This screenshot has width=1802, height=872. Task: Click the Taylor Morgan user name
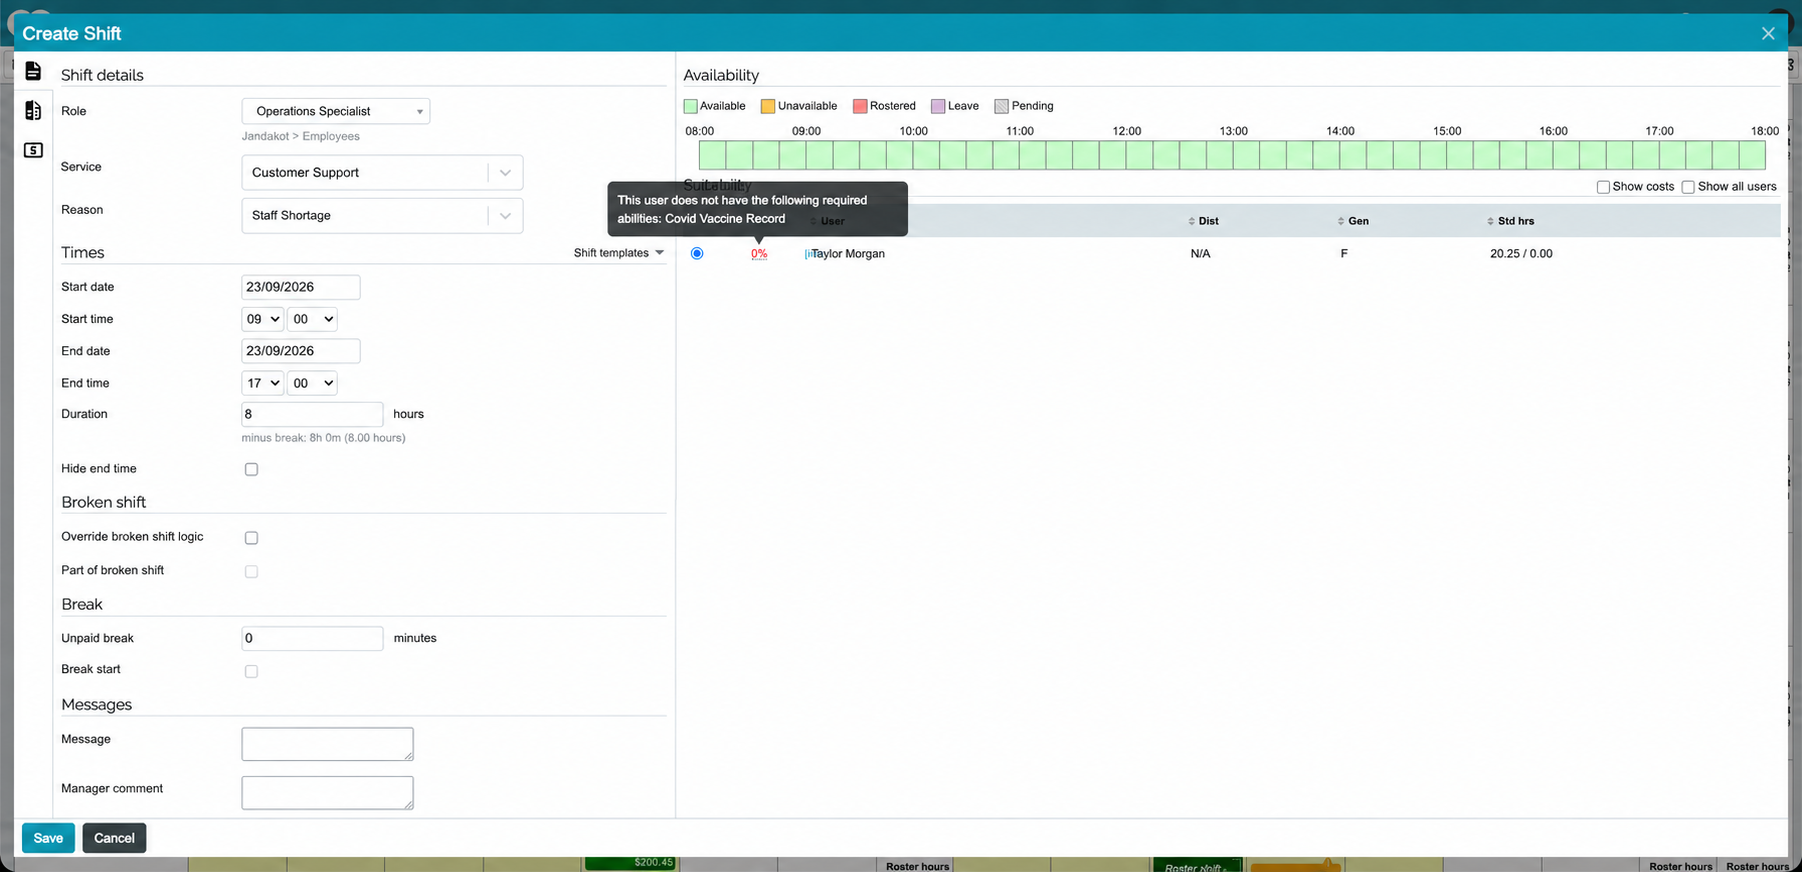(848, 254)
